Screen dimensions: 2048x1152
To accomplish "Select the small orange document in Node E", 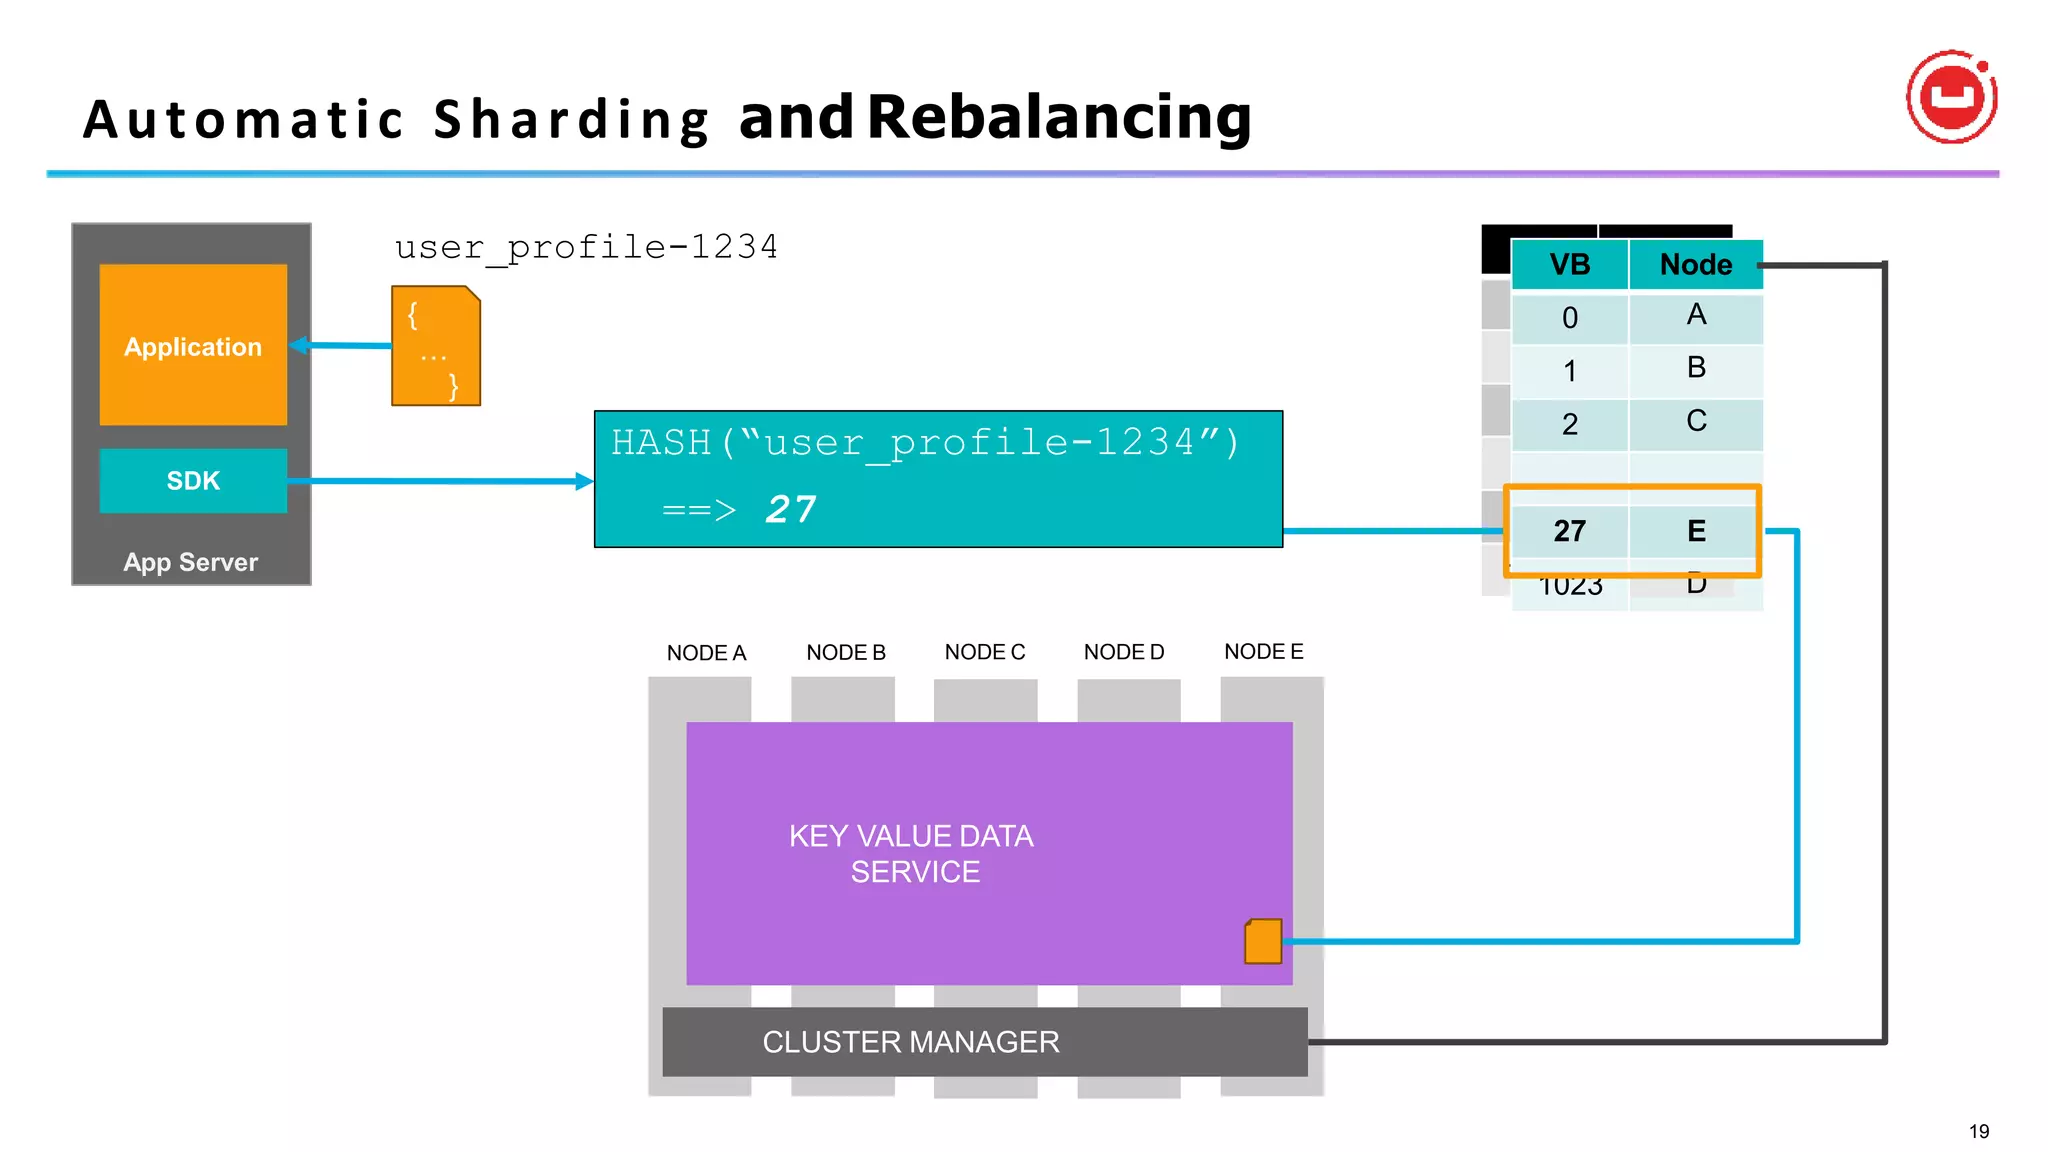I will (x=1263, y=941).
